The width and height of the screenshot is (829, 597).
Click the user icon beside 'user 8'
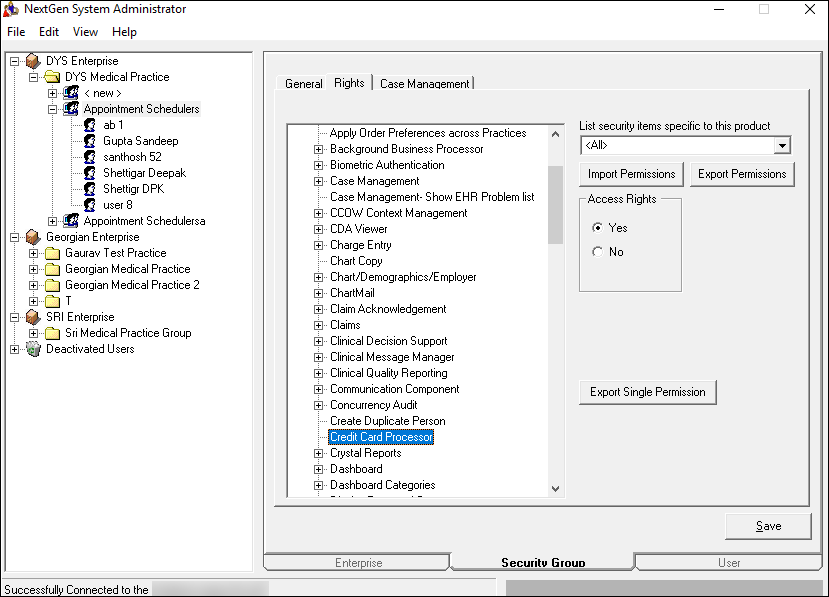(90, 205)
